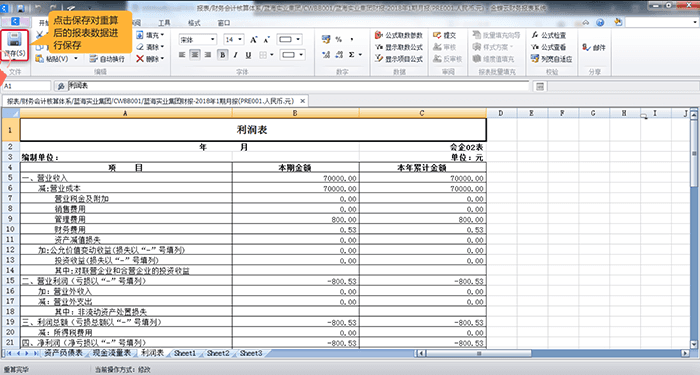Image resolution: width=700 pixels, height=375 pixels.
Task: Click the search icon beside the top-right box
Action: point(618,22)
